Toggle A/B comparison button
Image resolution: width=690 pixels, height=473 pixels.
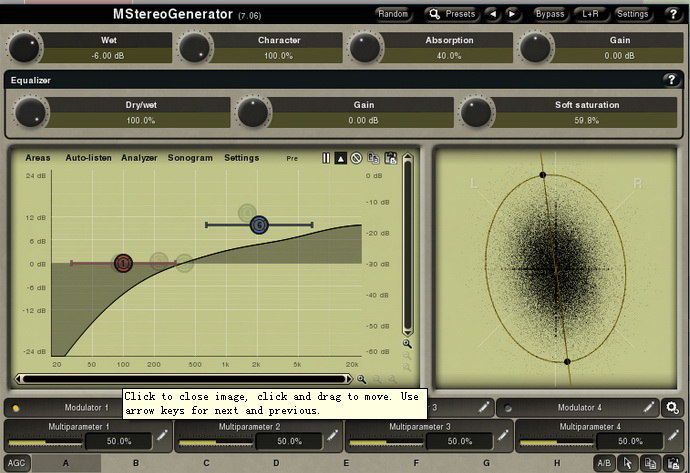(604, 463)
